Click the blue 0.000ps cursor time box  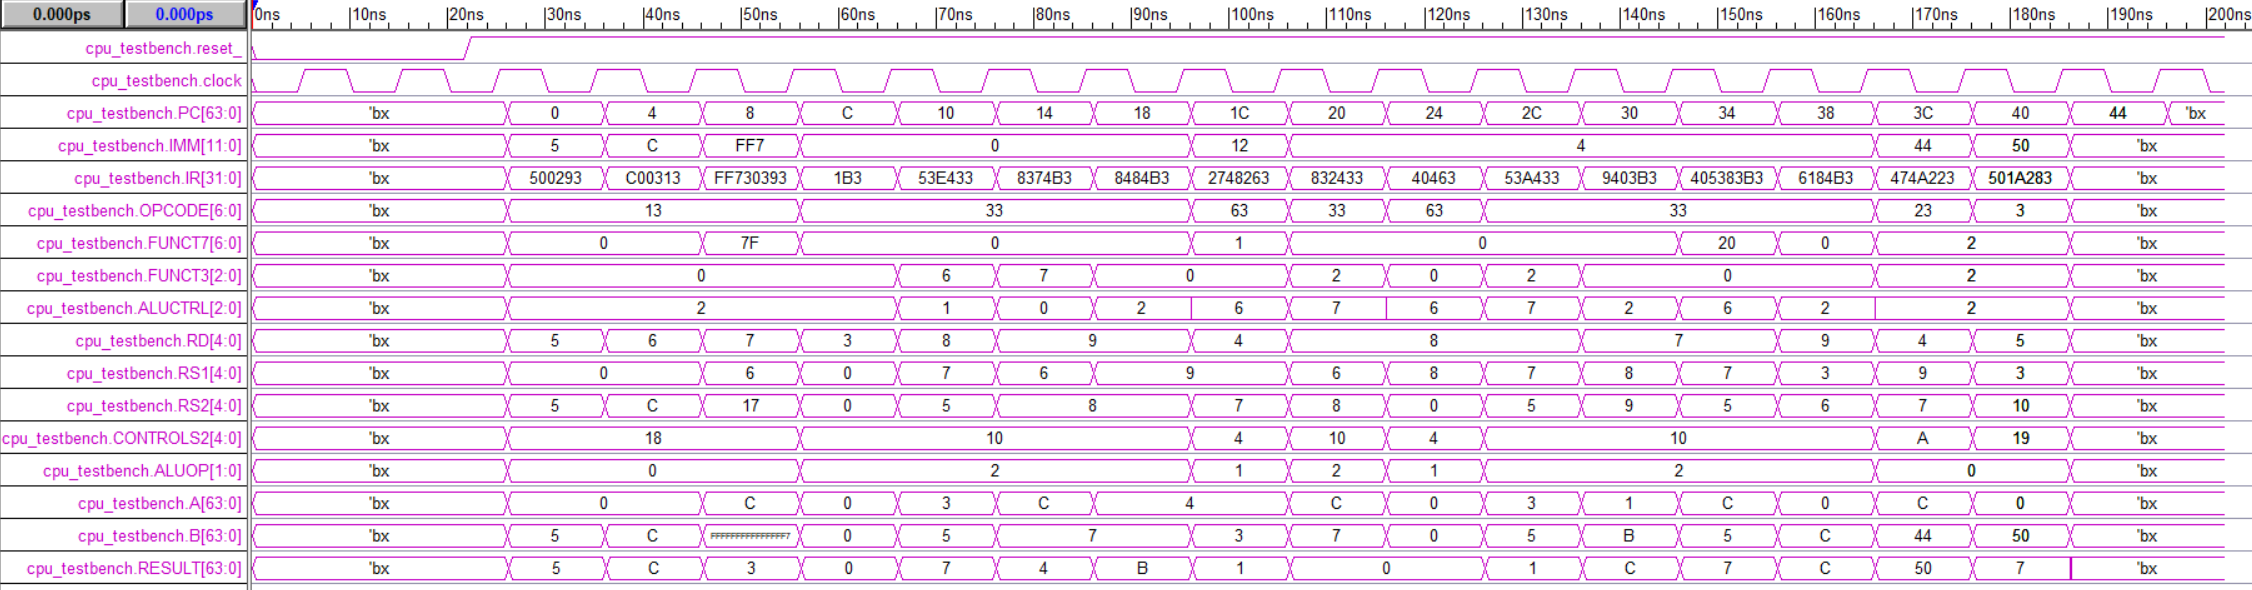tap(184, 15)
